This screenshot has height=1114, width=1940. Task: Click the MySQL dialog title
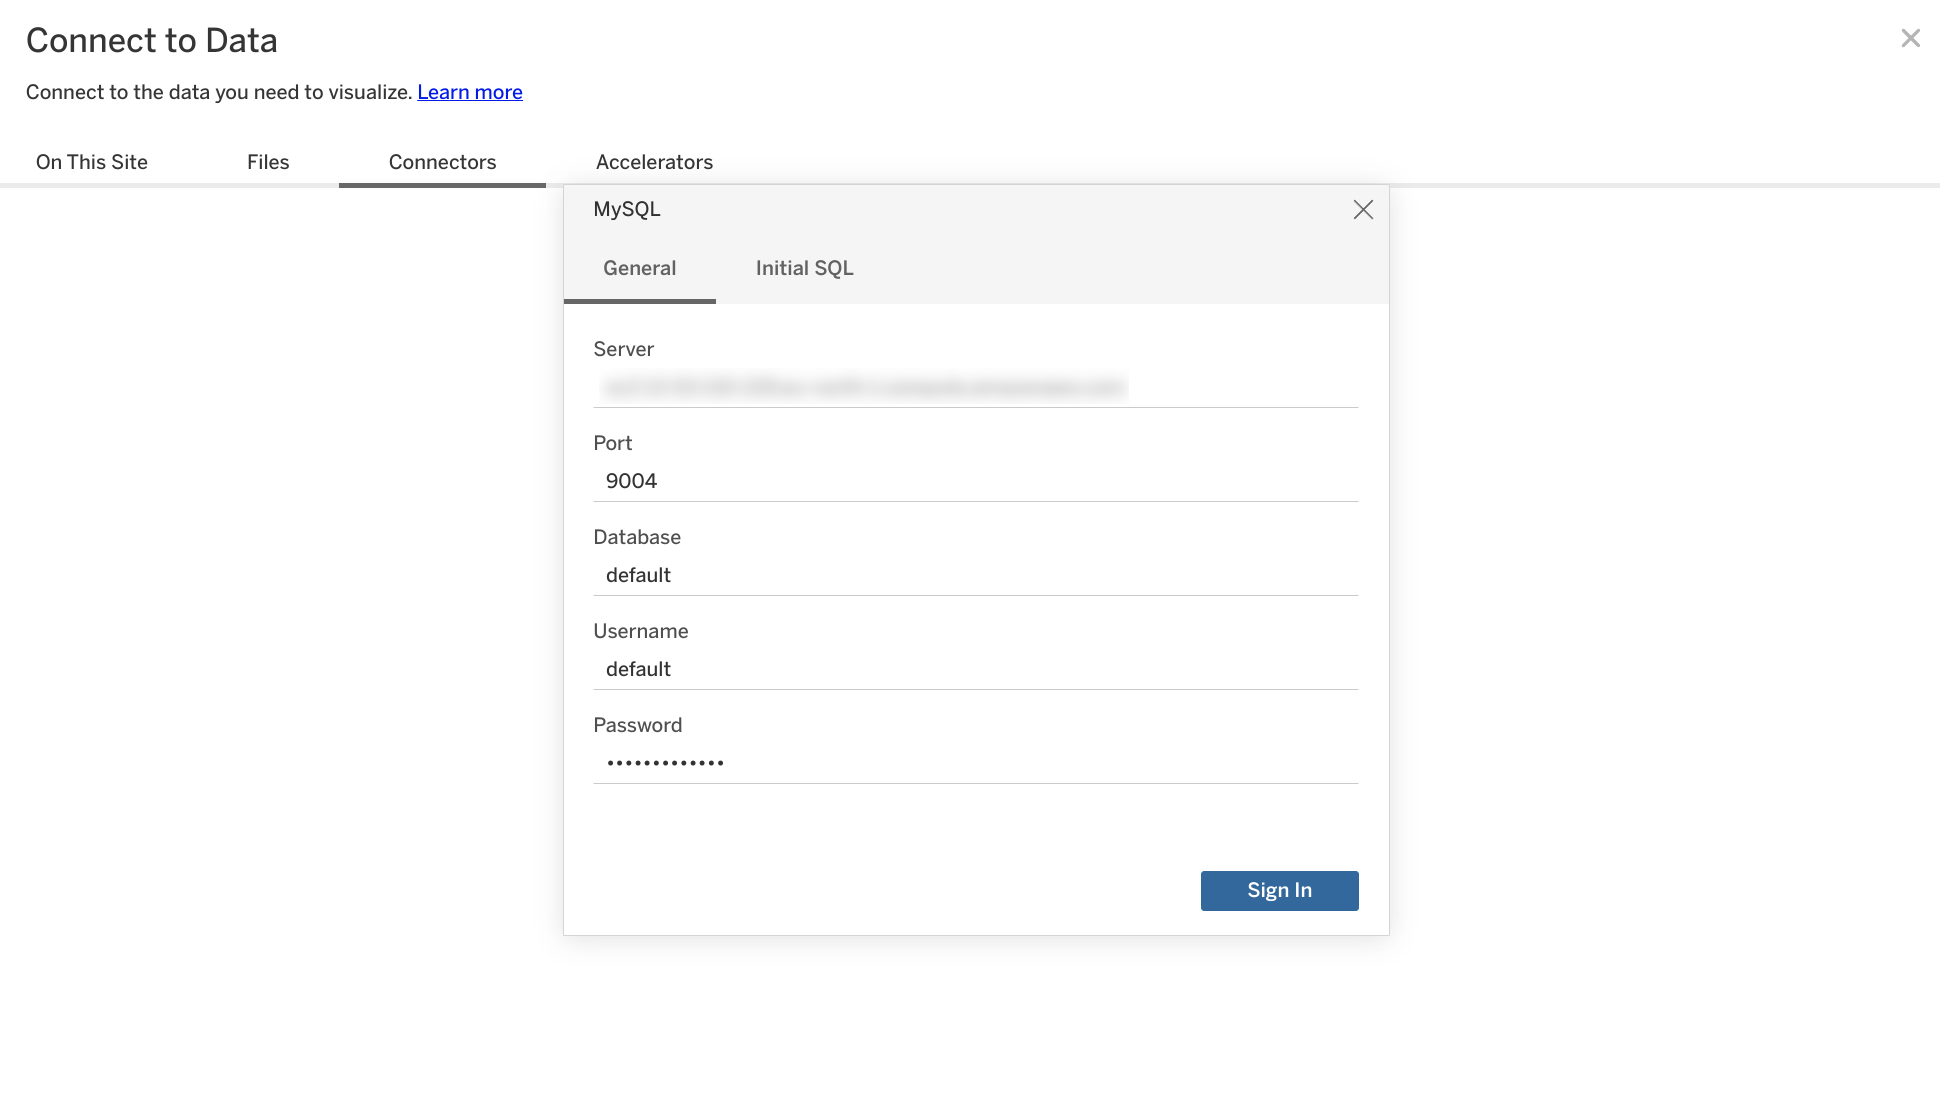(627, 208)
